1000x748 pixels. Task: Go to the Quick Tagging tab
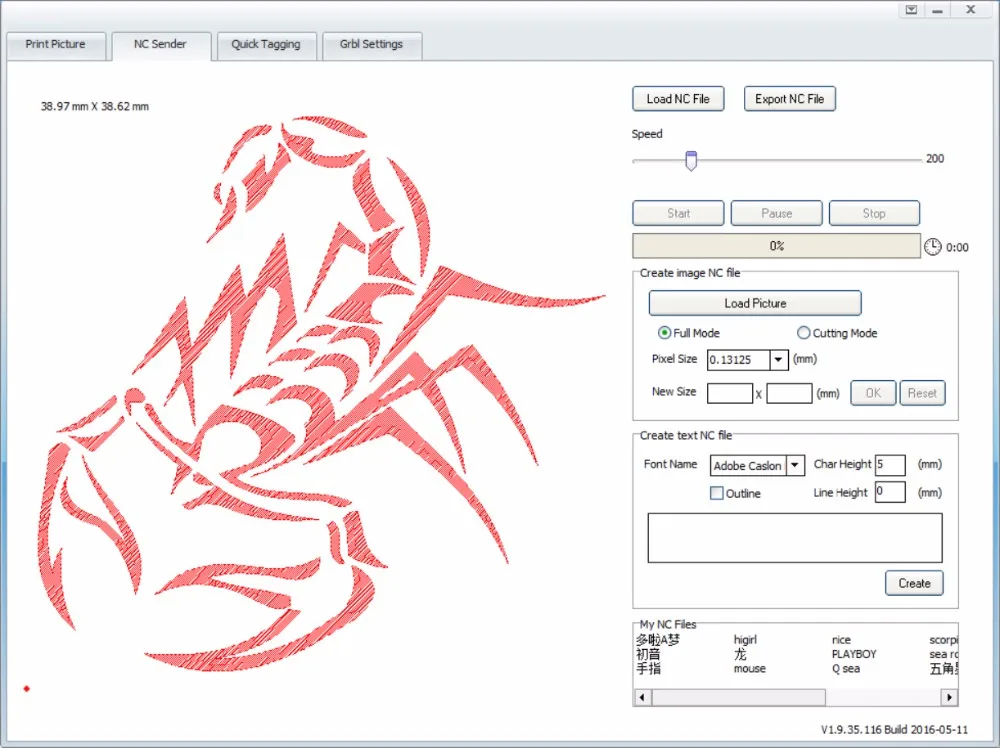click(x=267, y=45)
